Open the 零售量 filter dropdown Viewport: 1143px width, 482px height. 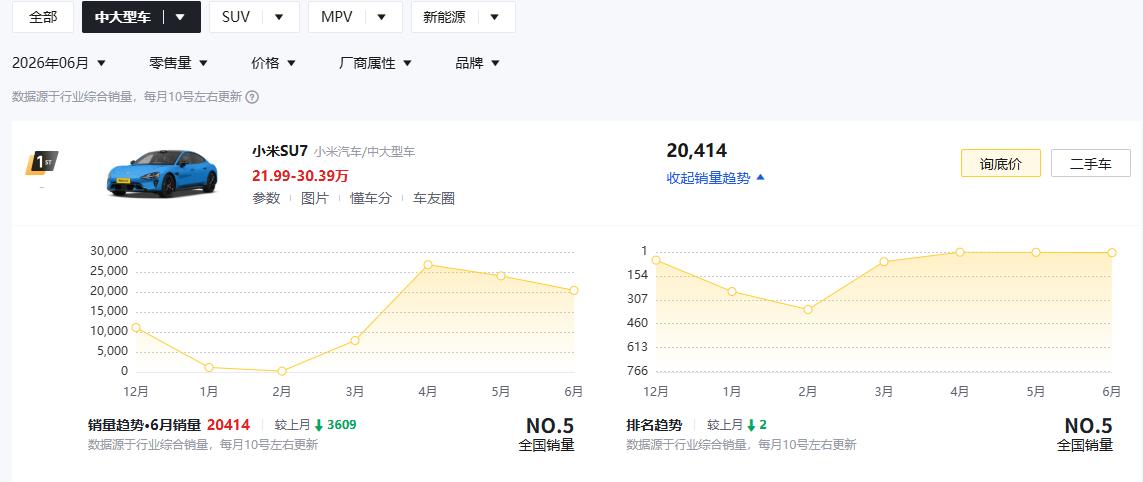[179, 63]
